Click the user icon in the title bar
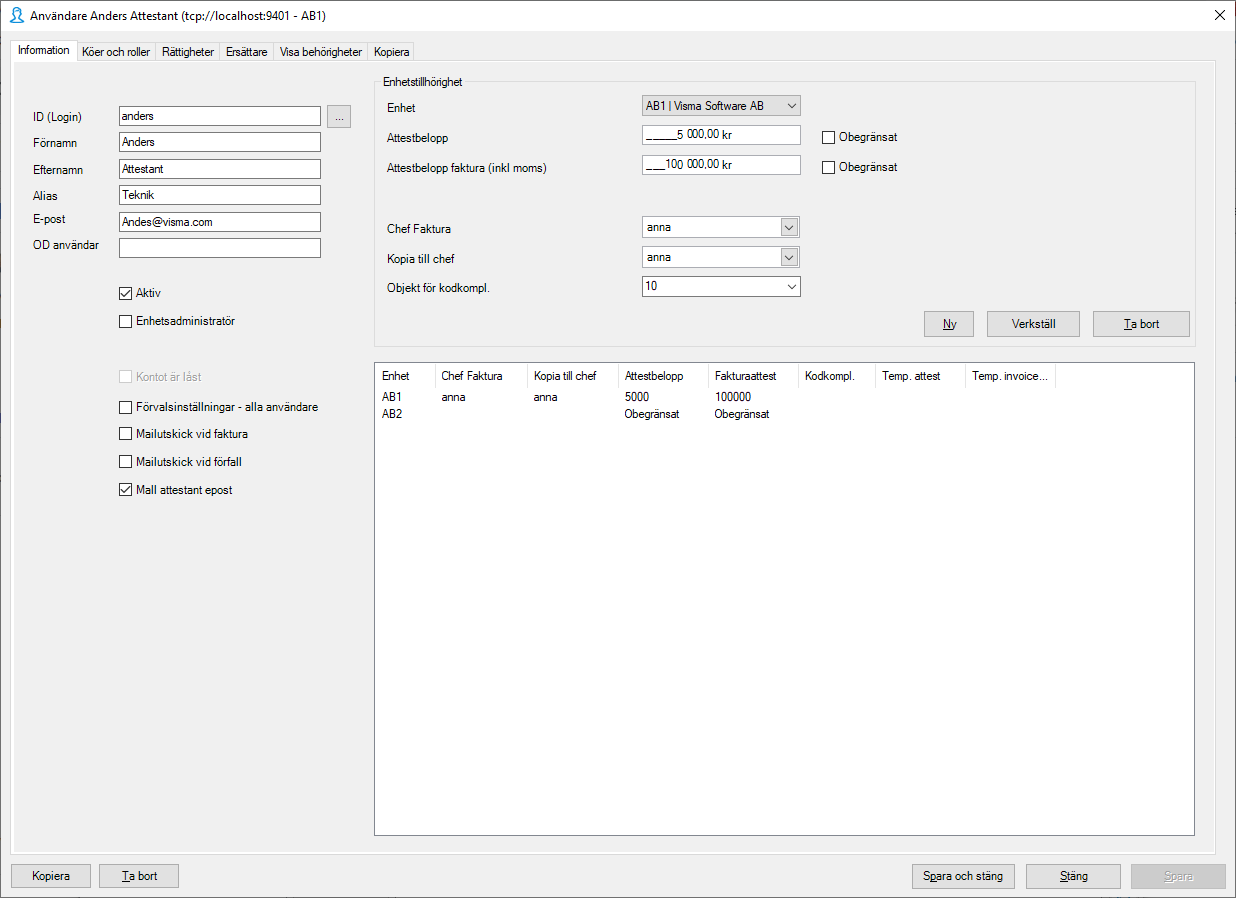 click(x=14, y=15)
